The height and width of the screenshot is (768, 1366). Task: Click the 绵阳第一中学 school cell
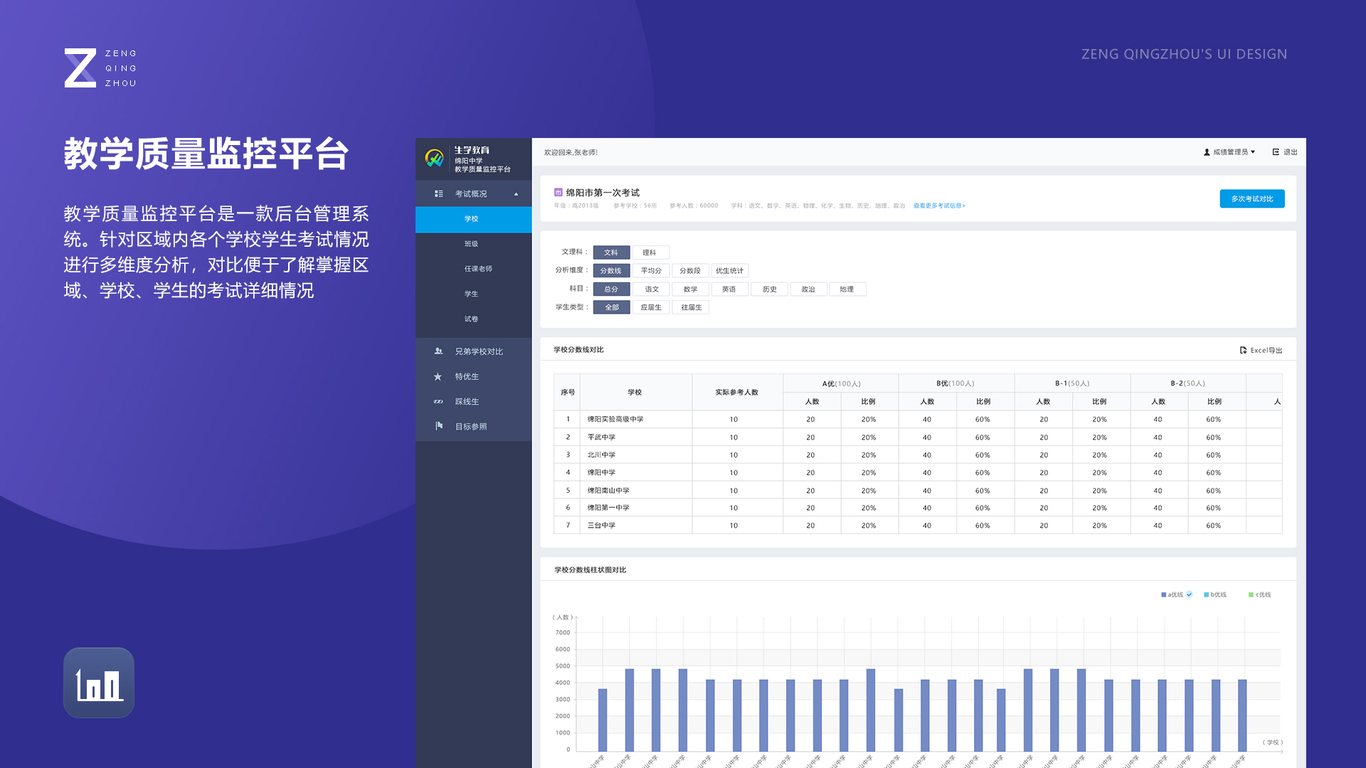coord(608,508)
